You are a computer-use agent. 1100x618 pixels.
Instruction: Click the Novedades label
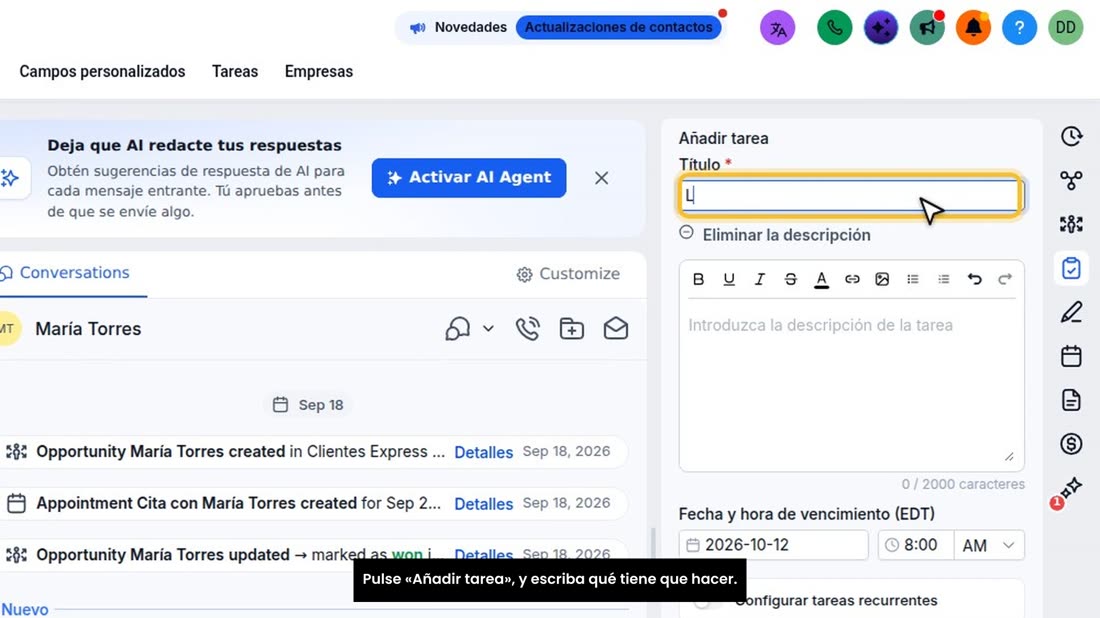point(470,27)
